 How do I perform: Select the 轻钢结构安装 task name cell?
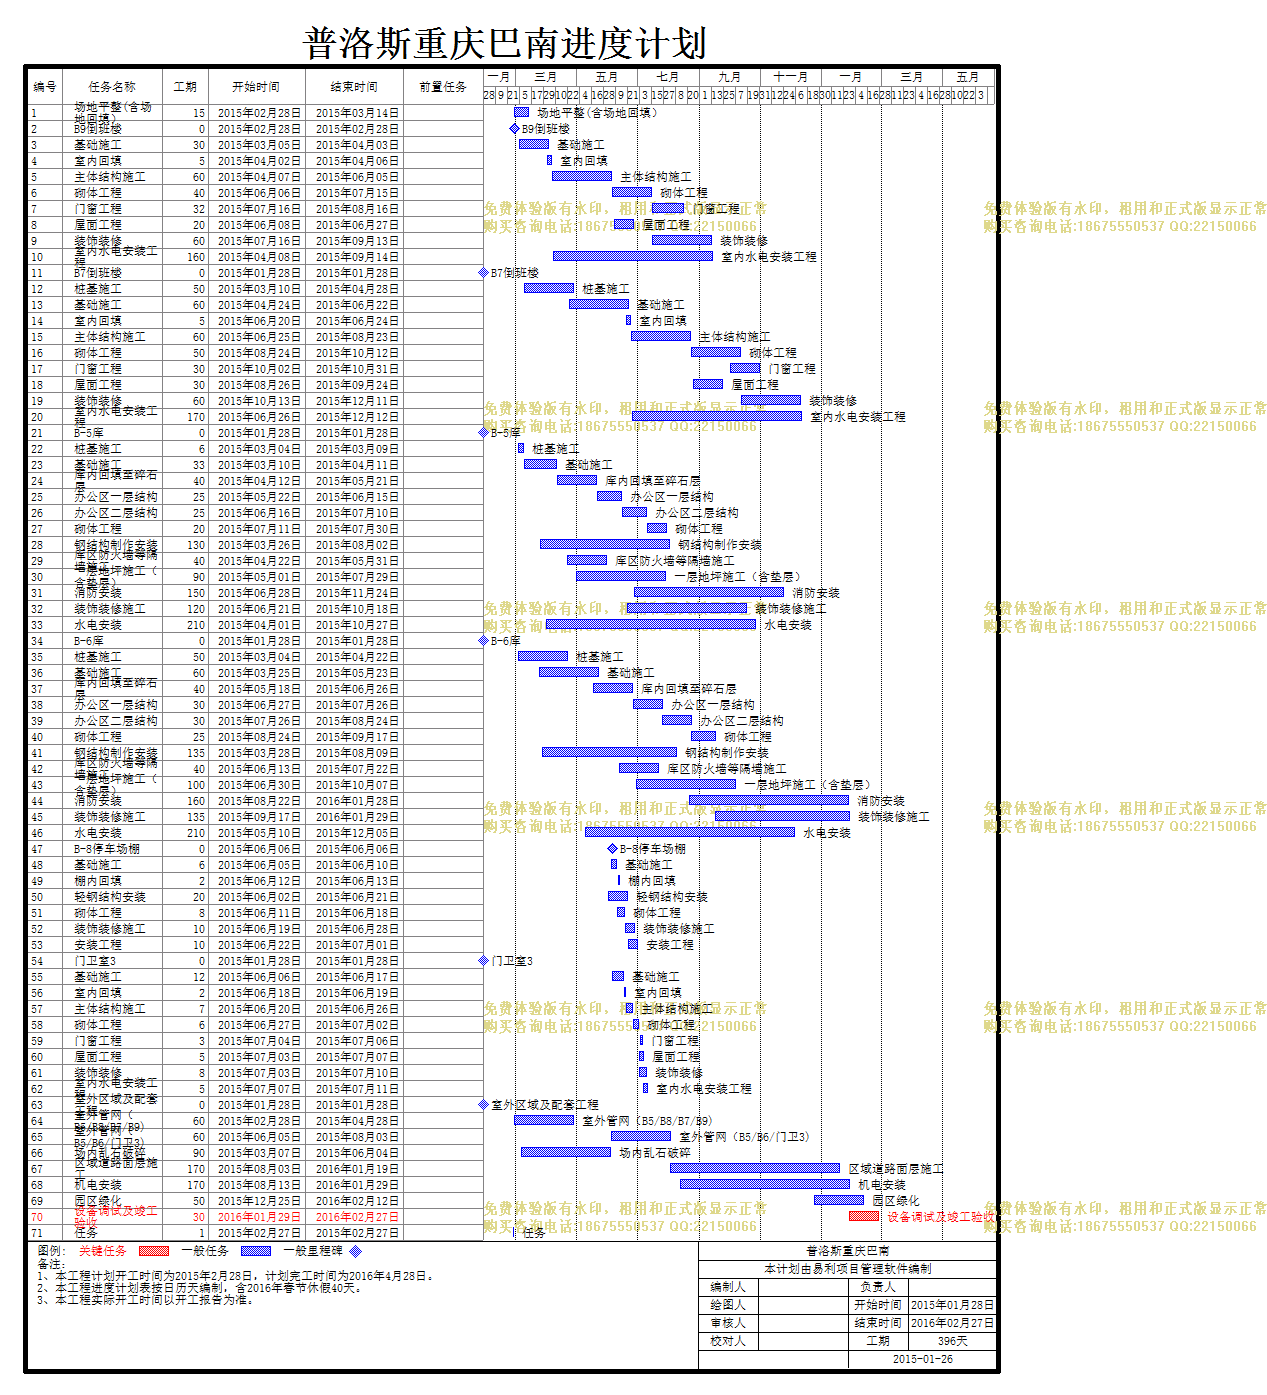click(110, 897)
